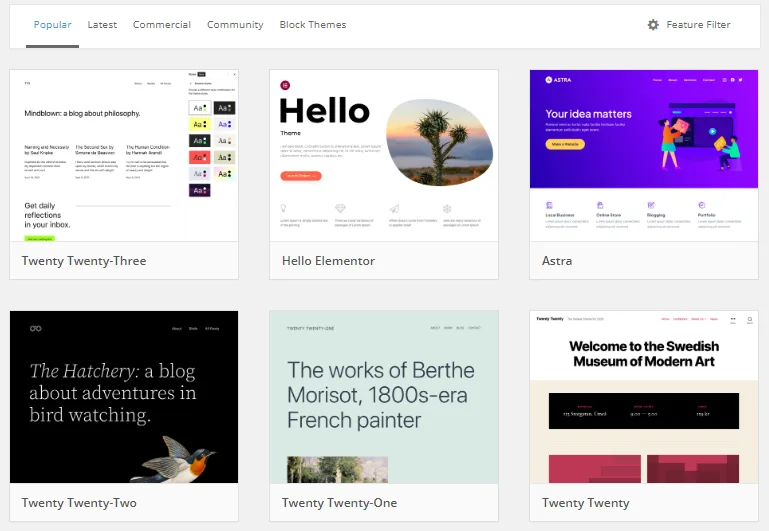Open the Feature Filter link
Image resolution: width=769 pixels, height=531 pixels.
pos(698,25)
